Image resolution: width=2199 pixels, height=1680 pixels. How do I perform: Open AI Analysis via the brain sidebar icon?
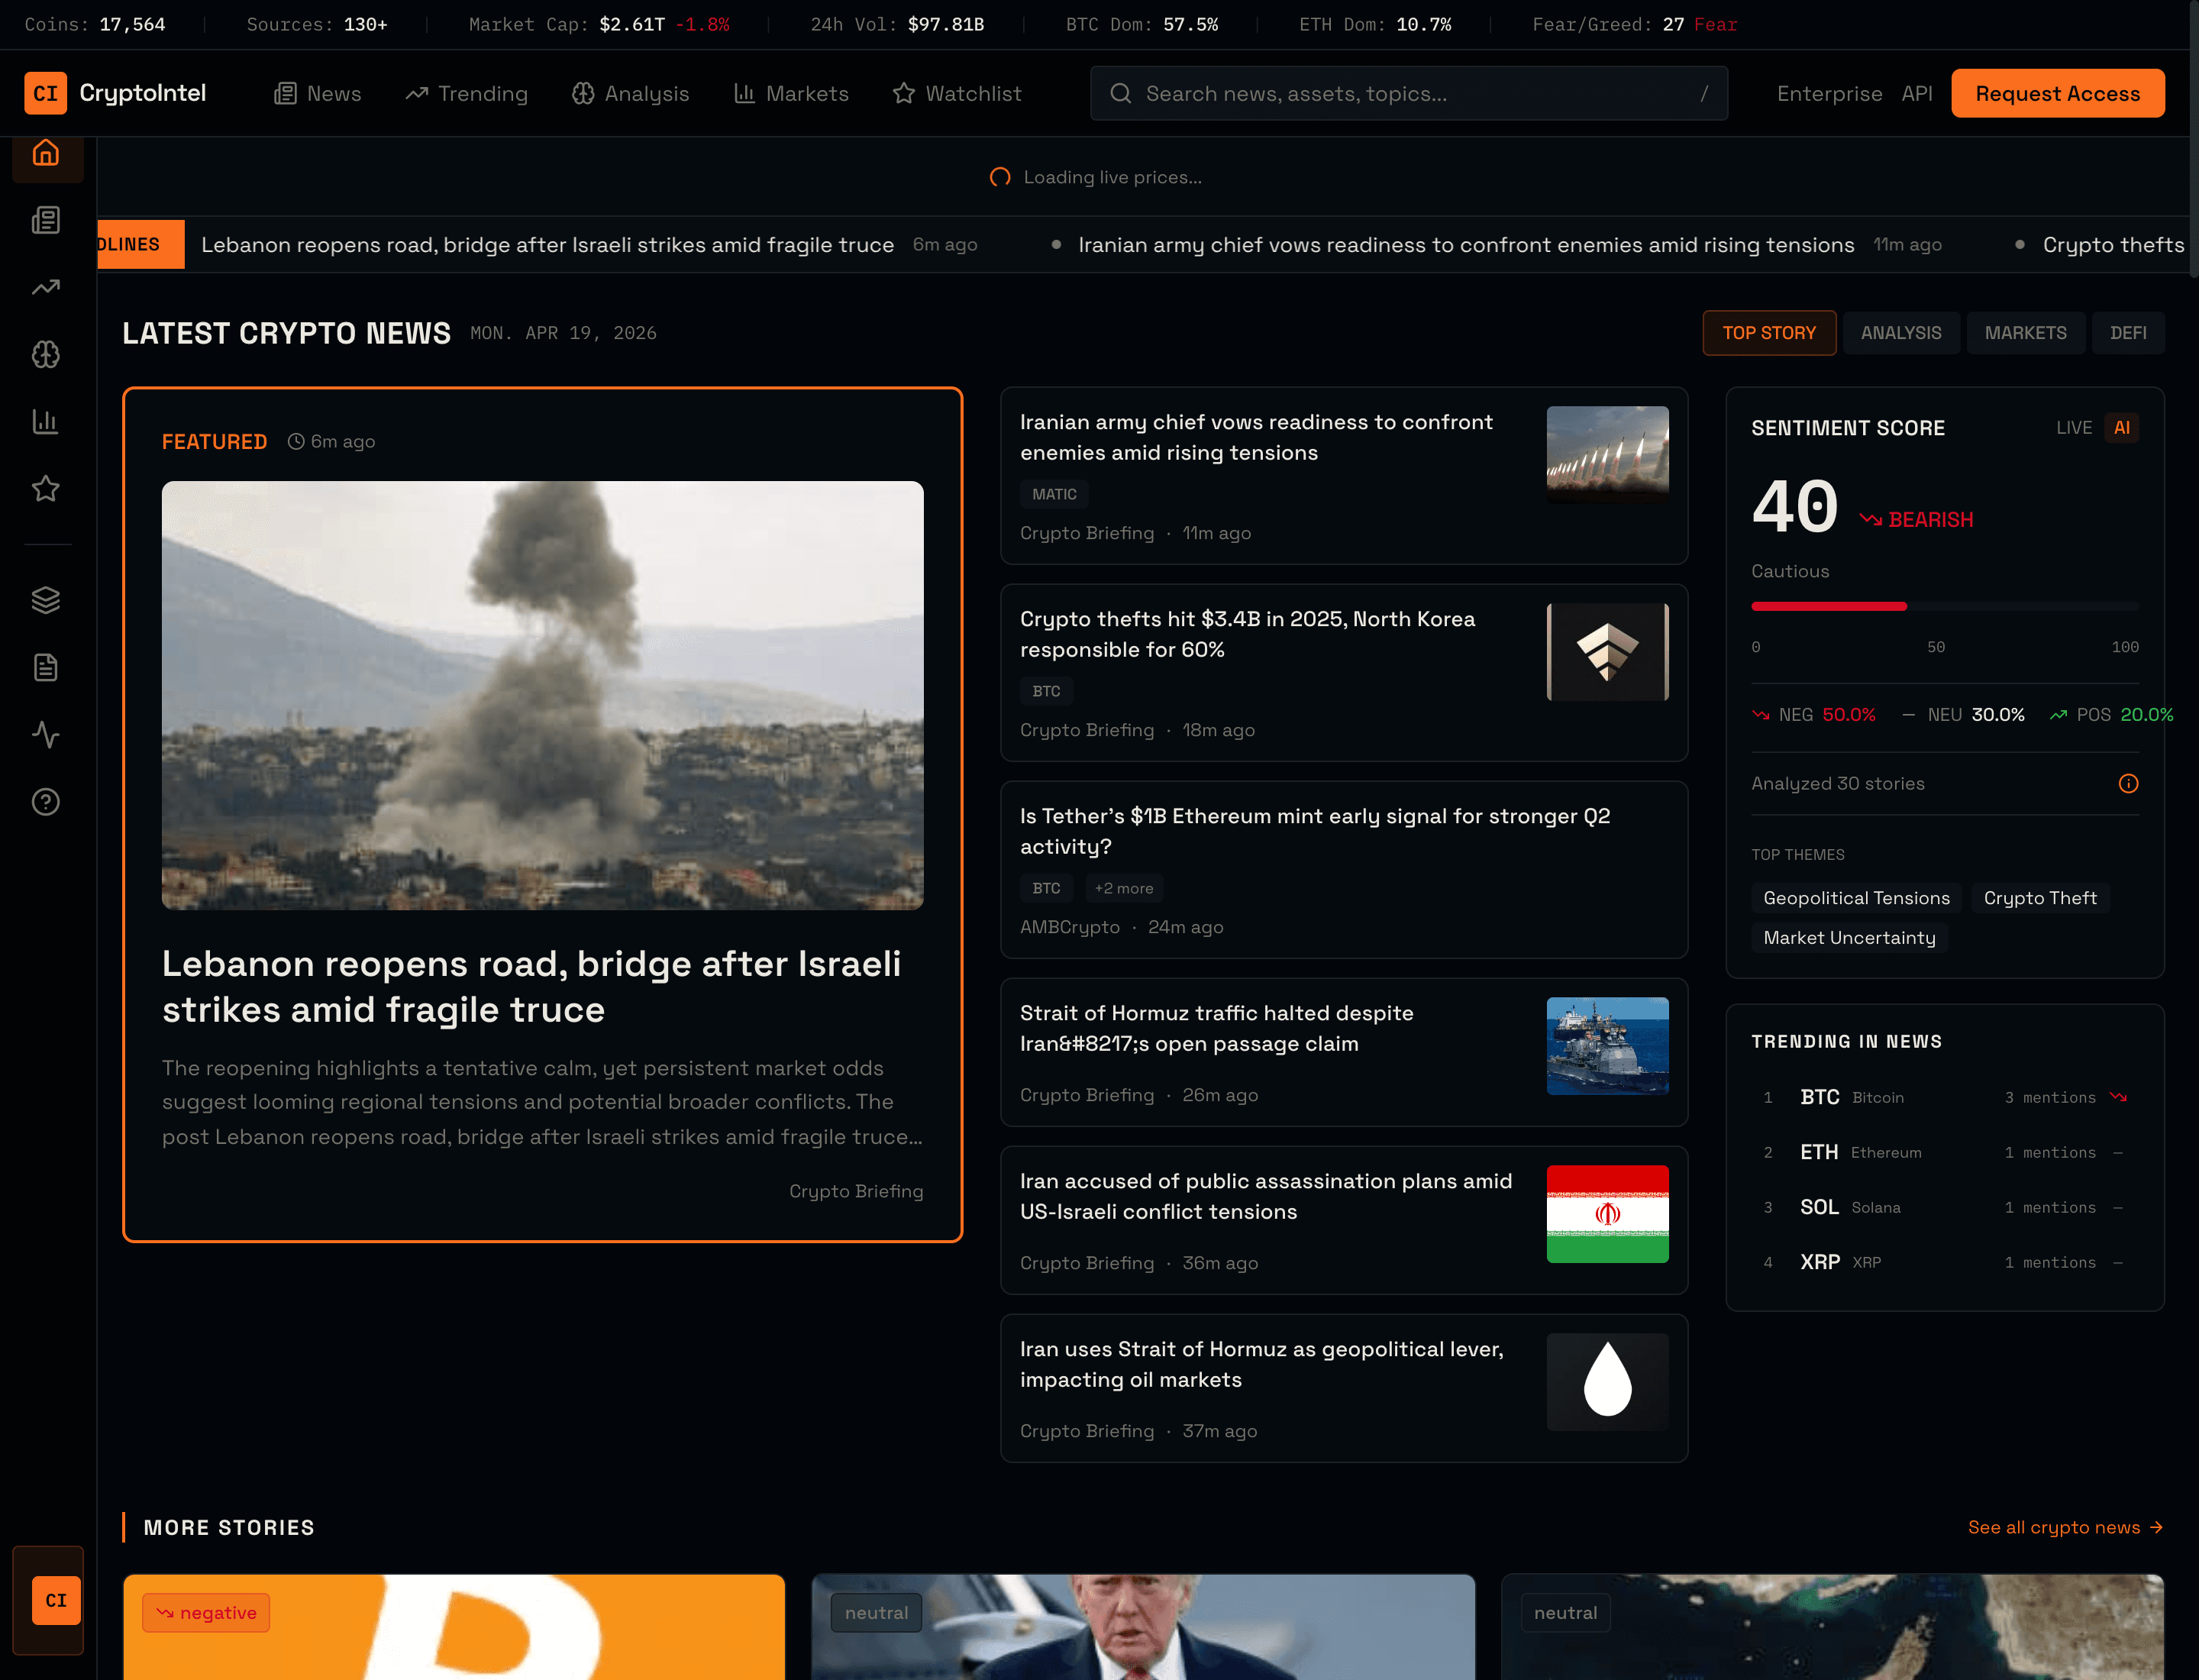click(46, 354)
